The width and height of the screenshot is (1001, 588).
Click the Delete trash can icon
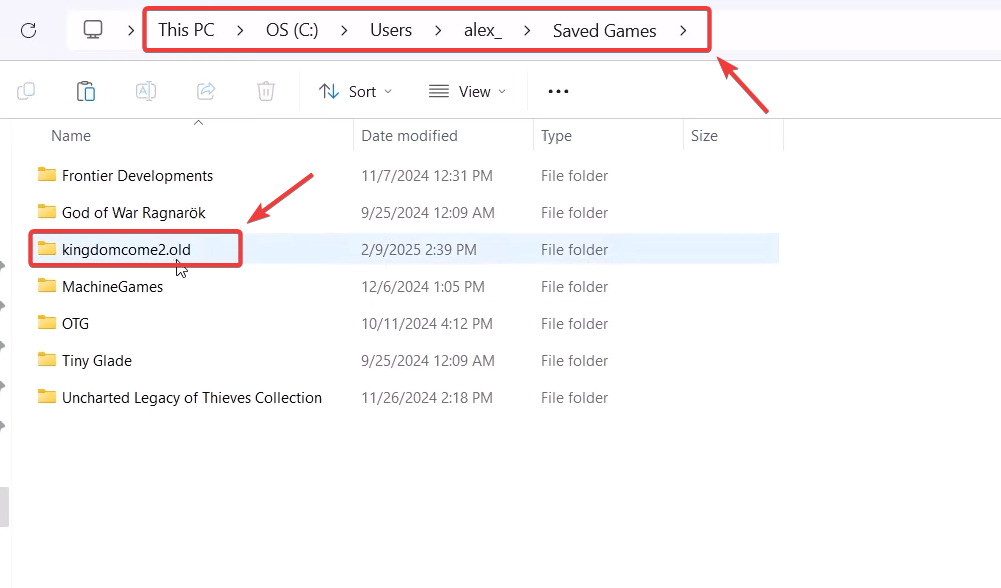(x=266, y=91)
